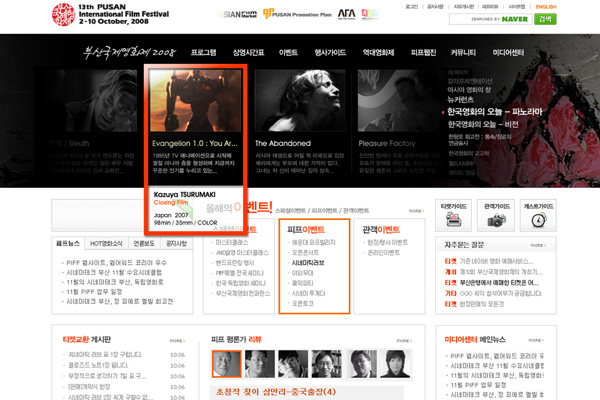
Task: Click more link in 자주묻는 질문 box
Action: (x=538, y=245)
